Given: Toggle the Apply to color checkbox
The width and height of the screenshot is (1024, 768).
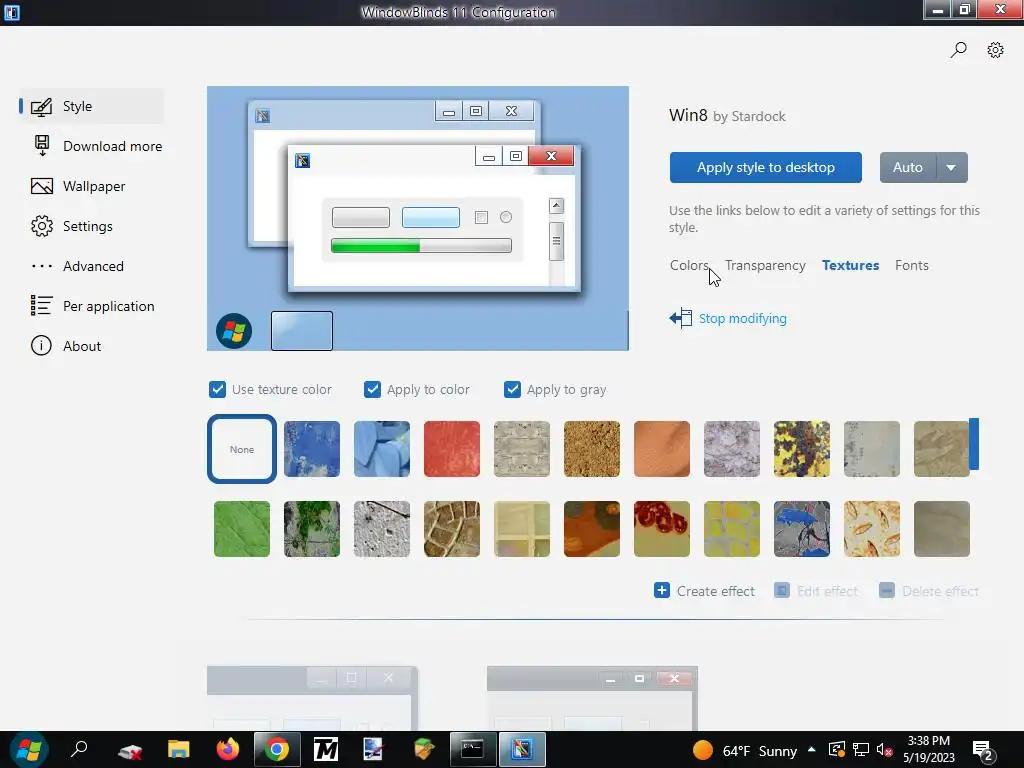Looking at the screenshot, I should pos(372,389).
